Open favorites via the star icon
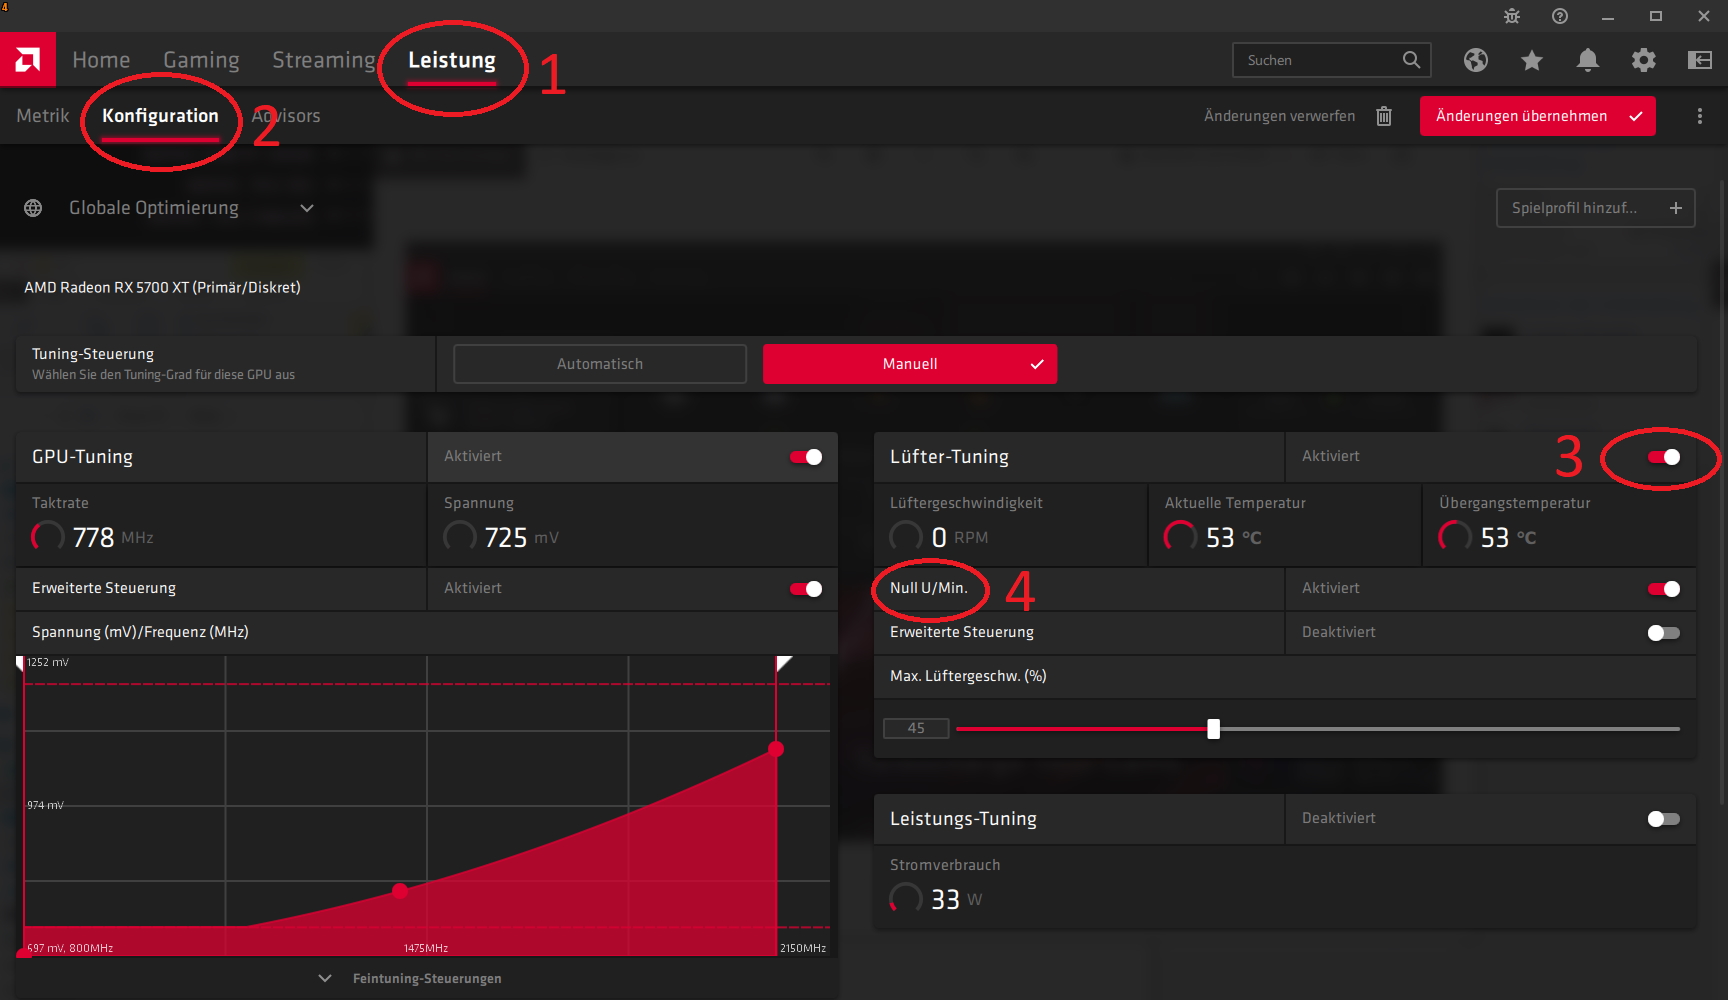Viewport: 1728px width, 1000px height. [1532, 60]
